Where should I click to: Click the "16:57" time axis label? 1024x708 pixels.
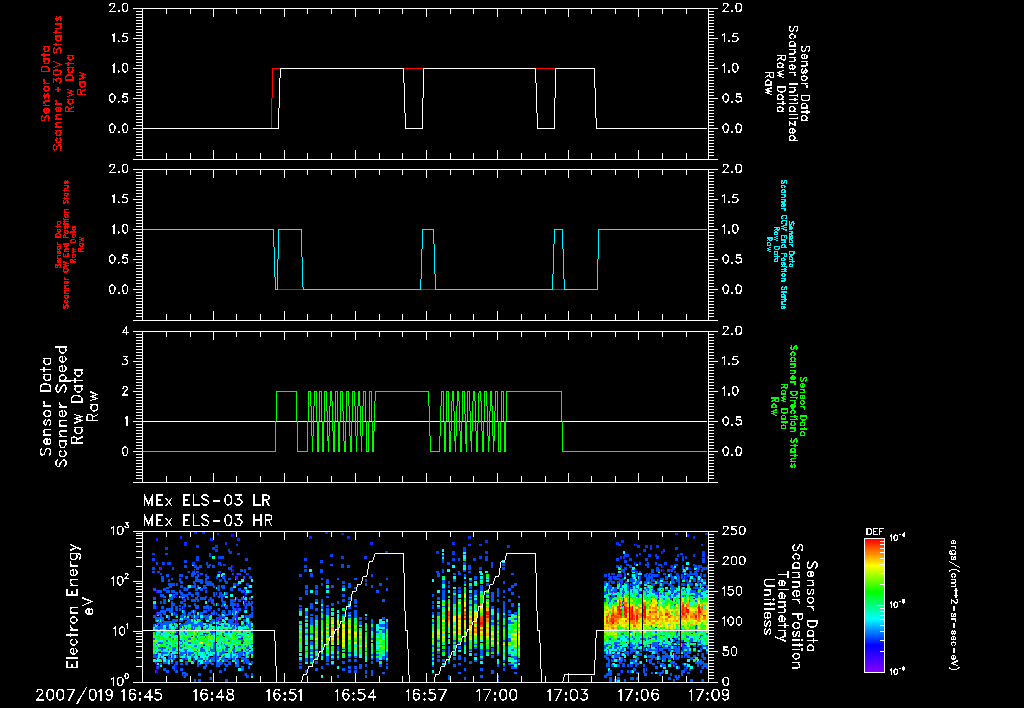click(426, 695)
